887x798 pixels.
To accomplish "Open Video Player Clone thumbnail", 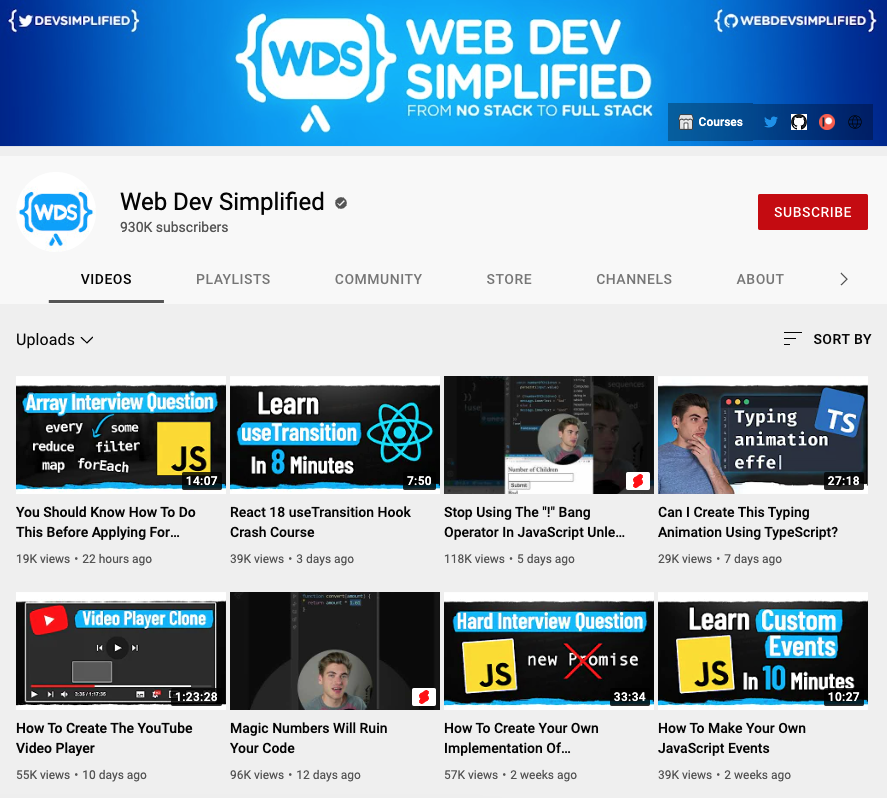I will [x=121, y=651].
